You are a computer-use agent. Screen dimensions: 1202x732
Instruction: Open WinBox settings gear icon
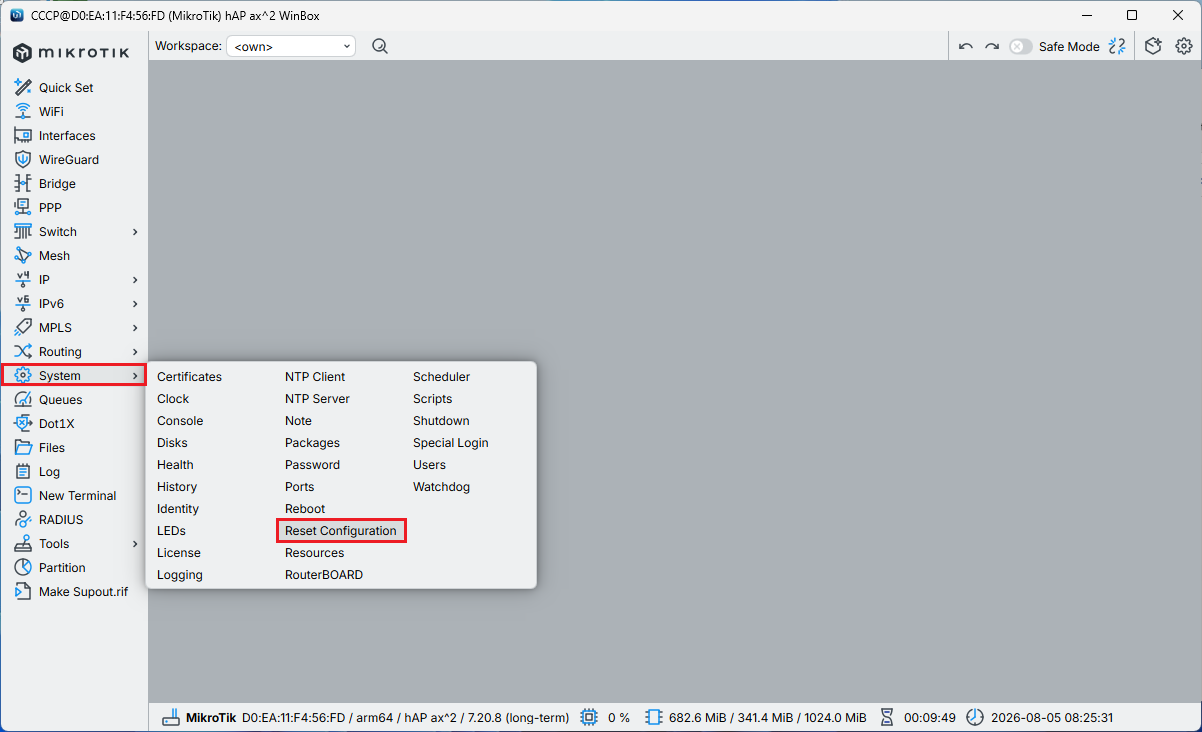pyautogui.click(x=1184, y=46)
